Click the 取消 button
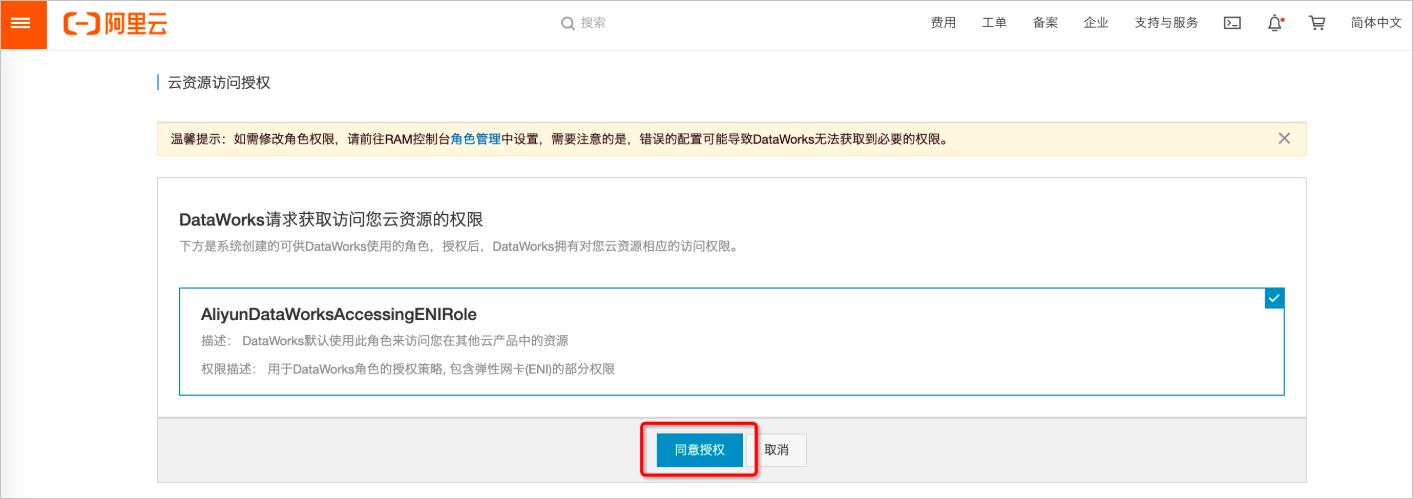 pyautogui.click(x=777, y=450)
